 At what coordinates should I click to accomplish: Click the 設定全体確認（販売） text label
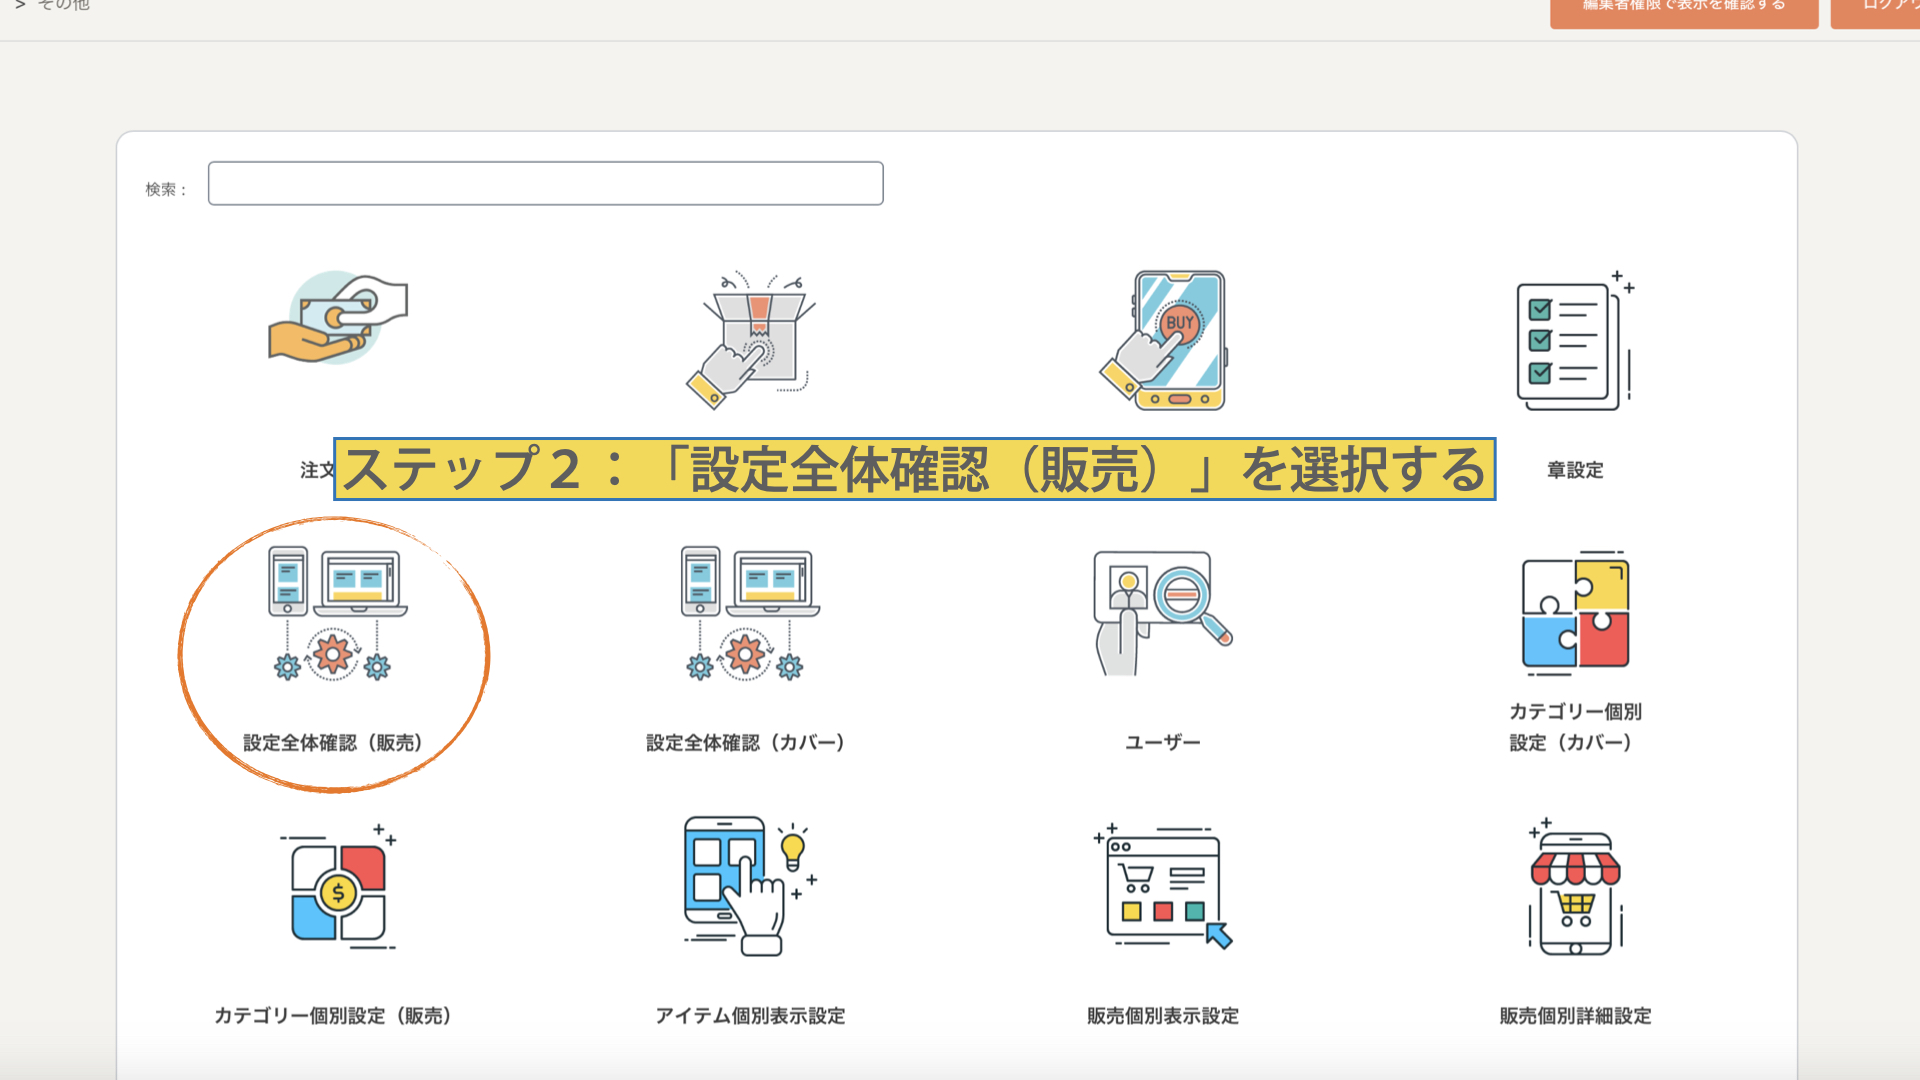pyautogui.click(x=333, y=743)
